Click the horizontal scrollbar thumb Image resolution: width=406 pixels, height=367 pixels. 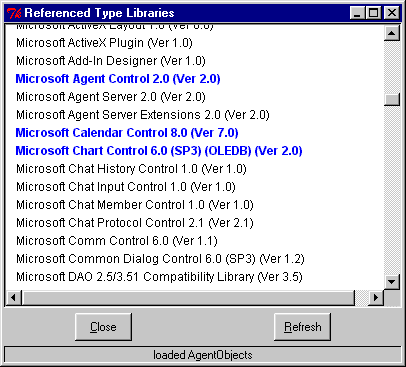(188, 297)
